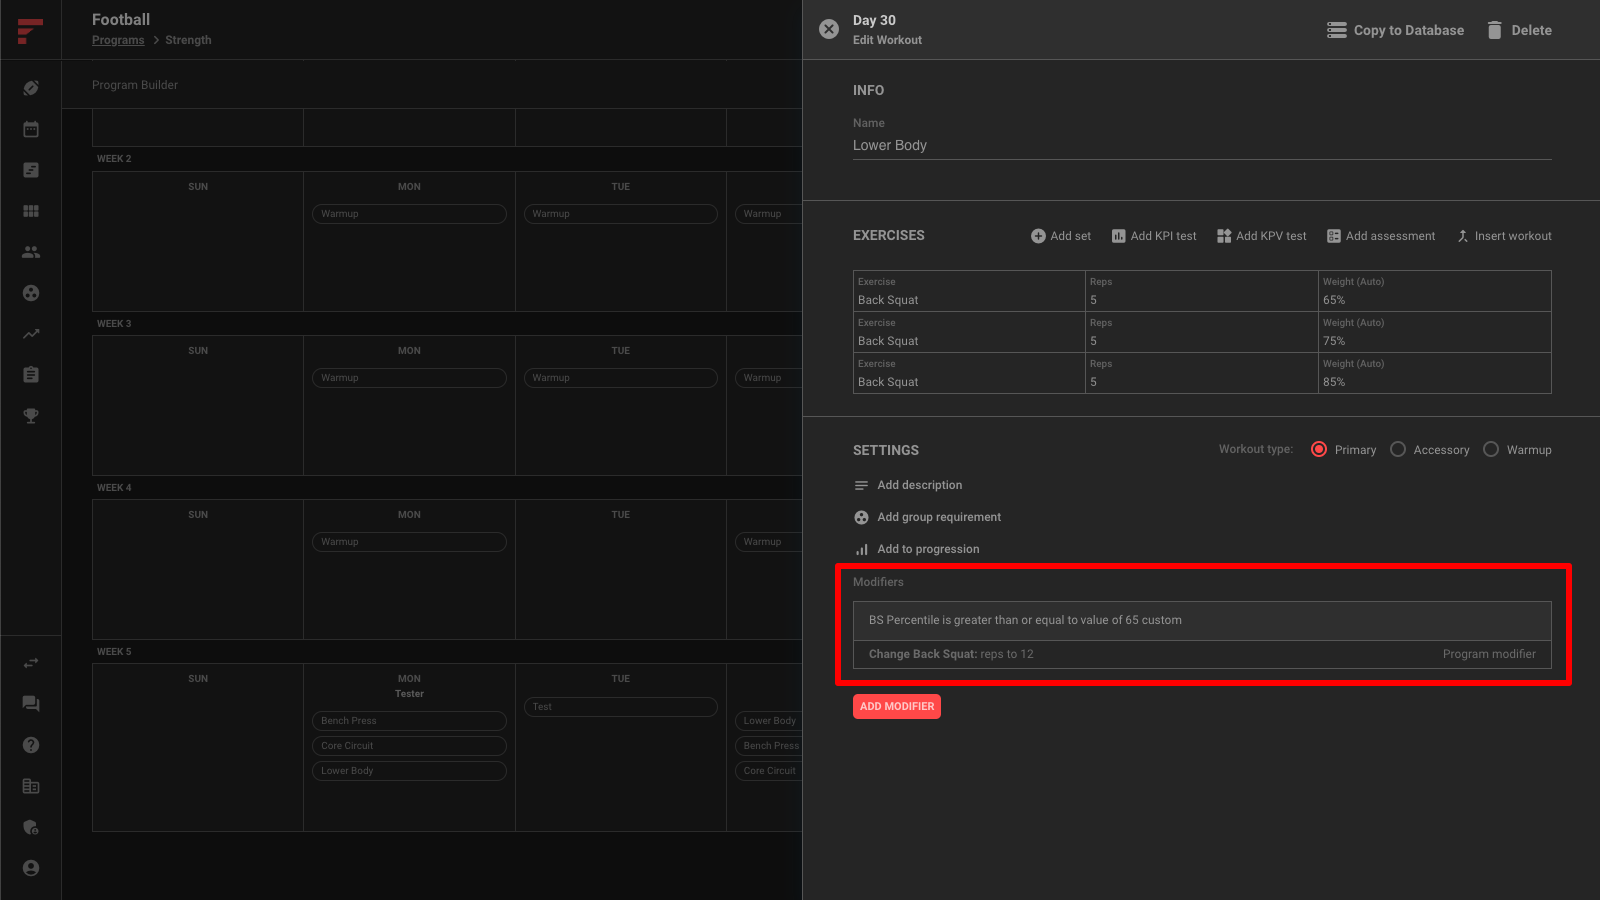
Task: Open Week 3 Monday Warmup workout
Action: [409, 378]
